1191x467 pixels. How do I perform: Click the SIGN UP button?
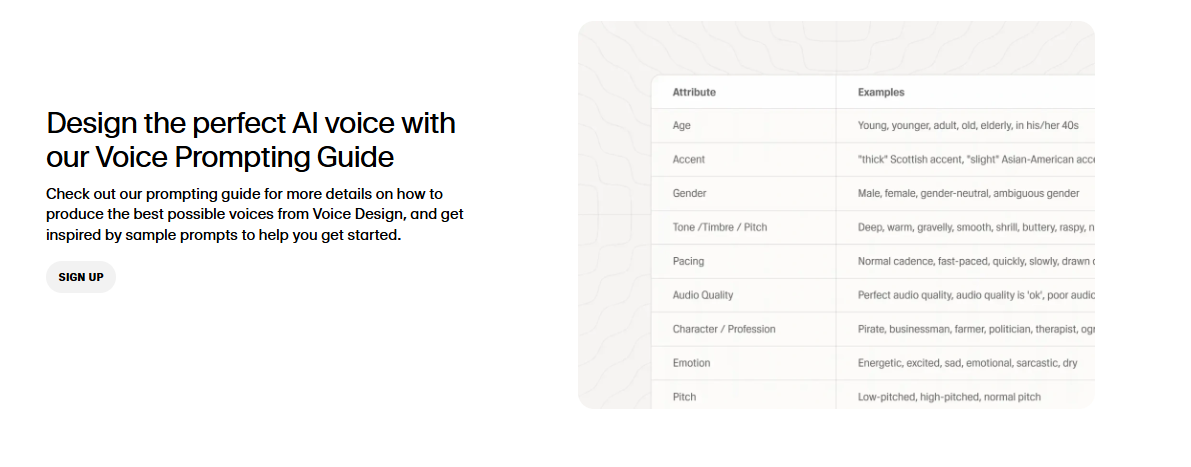point(81,277)
